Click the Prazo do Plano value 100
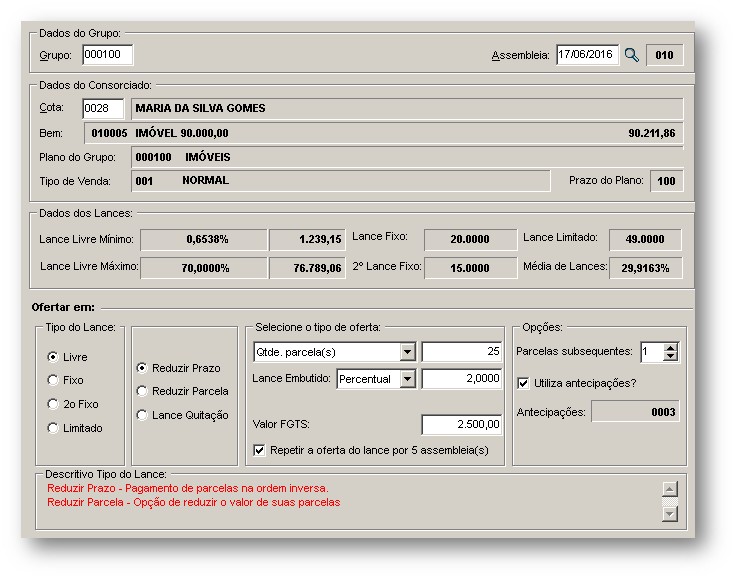Screen dimensions: 737x580 coord(666,181)
